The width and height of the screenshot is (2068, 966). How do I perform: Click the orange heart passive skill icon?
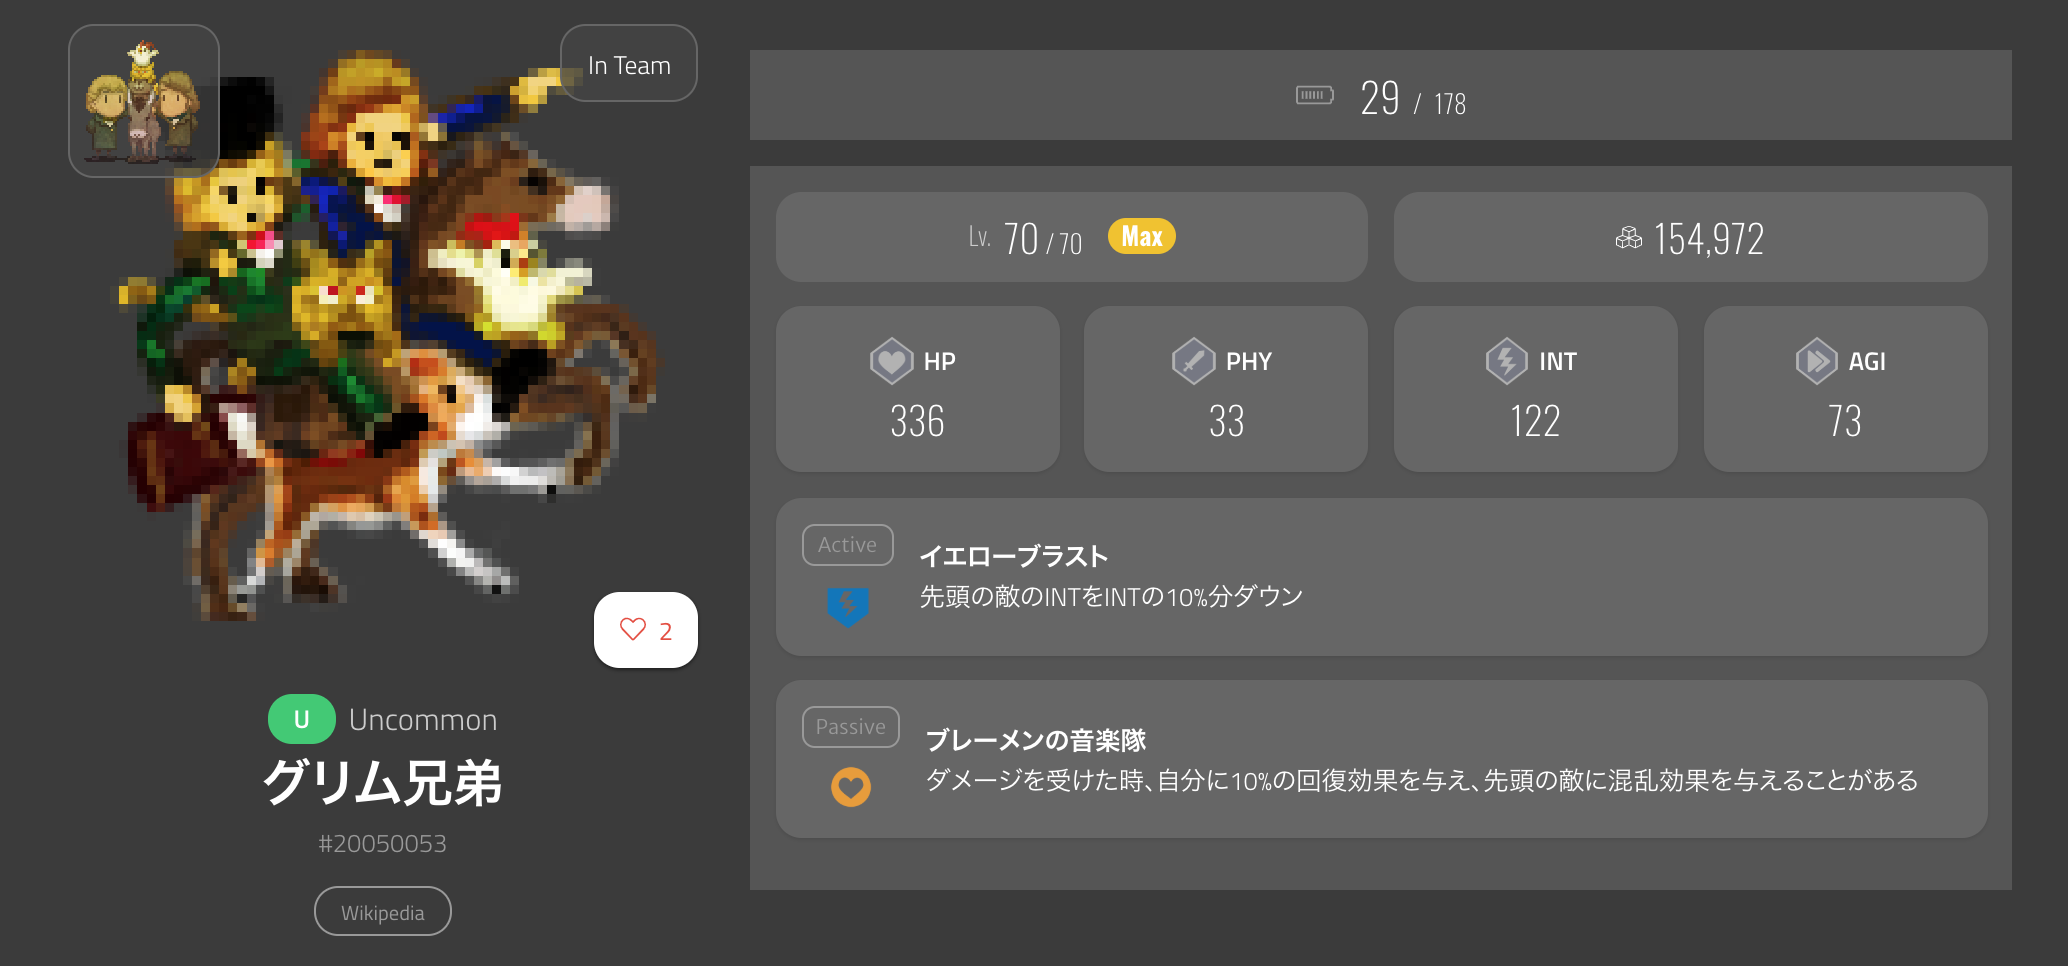[x=851, y=787]
